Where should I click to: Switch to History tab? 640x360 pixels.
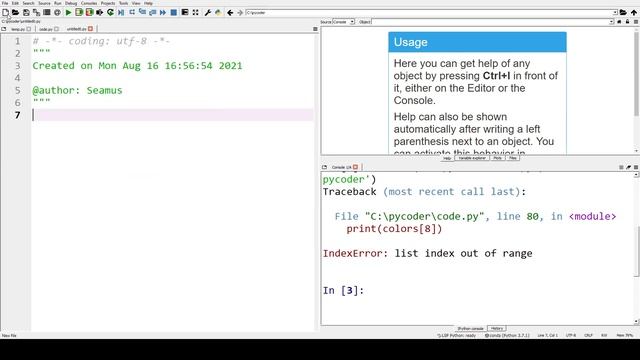(497, 329)
